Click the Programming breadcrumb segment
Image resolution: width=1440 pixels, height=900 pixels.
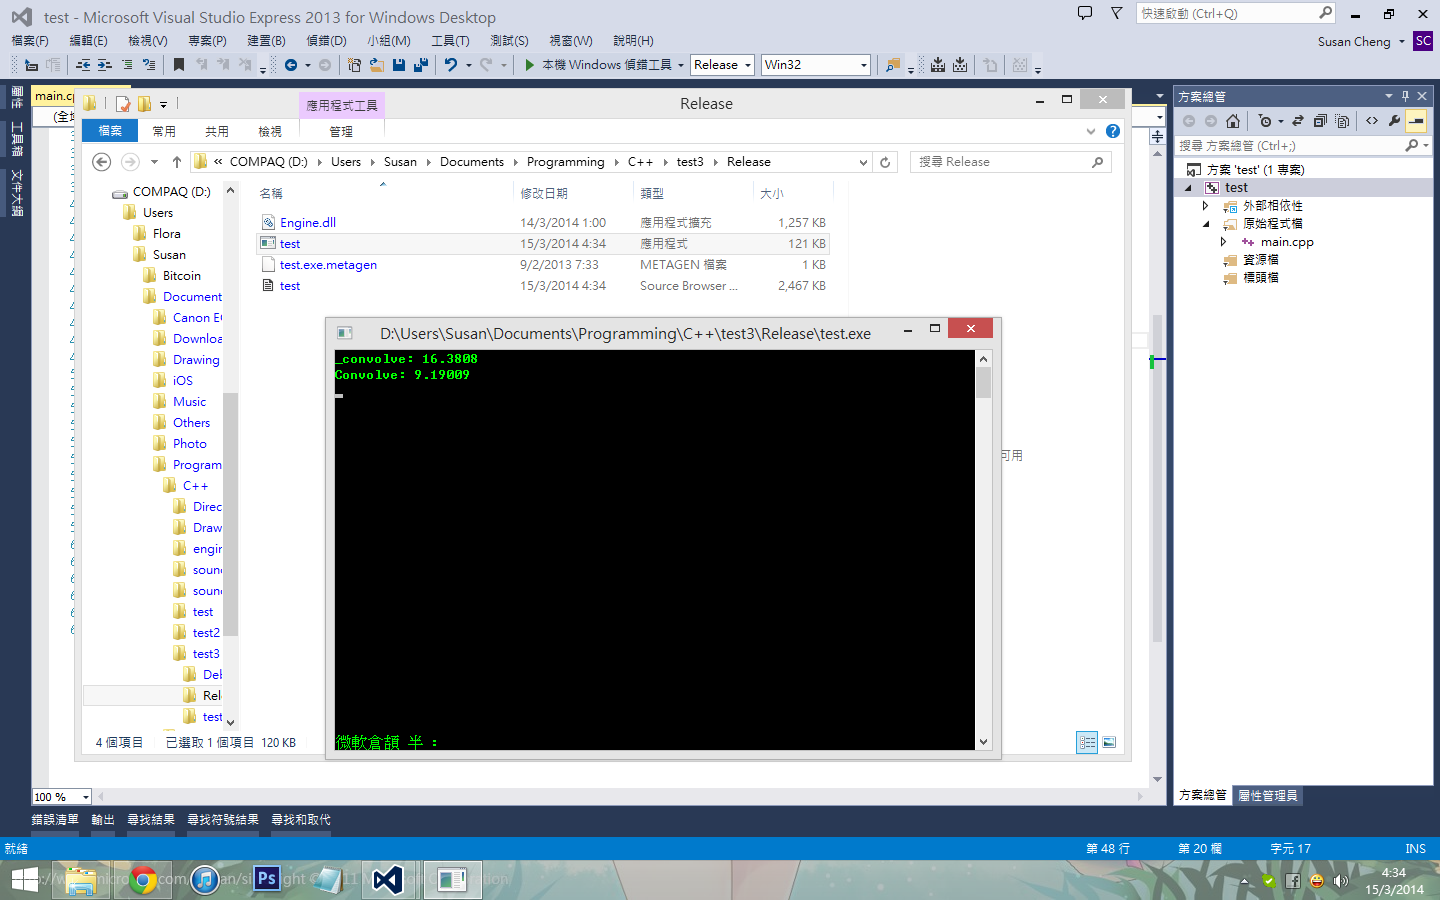565,162
